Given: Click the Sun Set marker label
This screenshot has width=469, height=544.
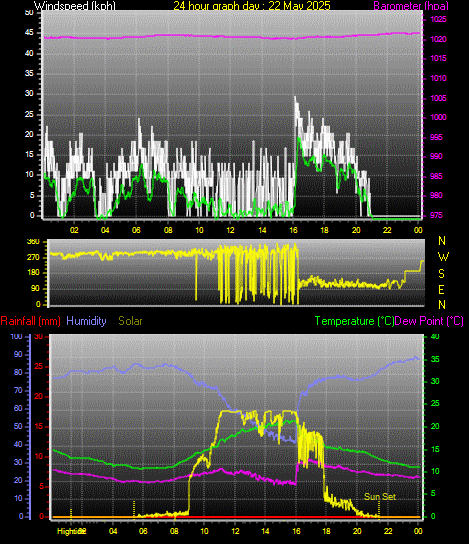Looking at the screenshot, I should point(380,497).
